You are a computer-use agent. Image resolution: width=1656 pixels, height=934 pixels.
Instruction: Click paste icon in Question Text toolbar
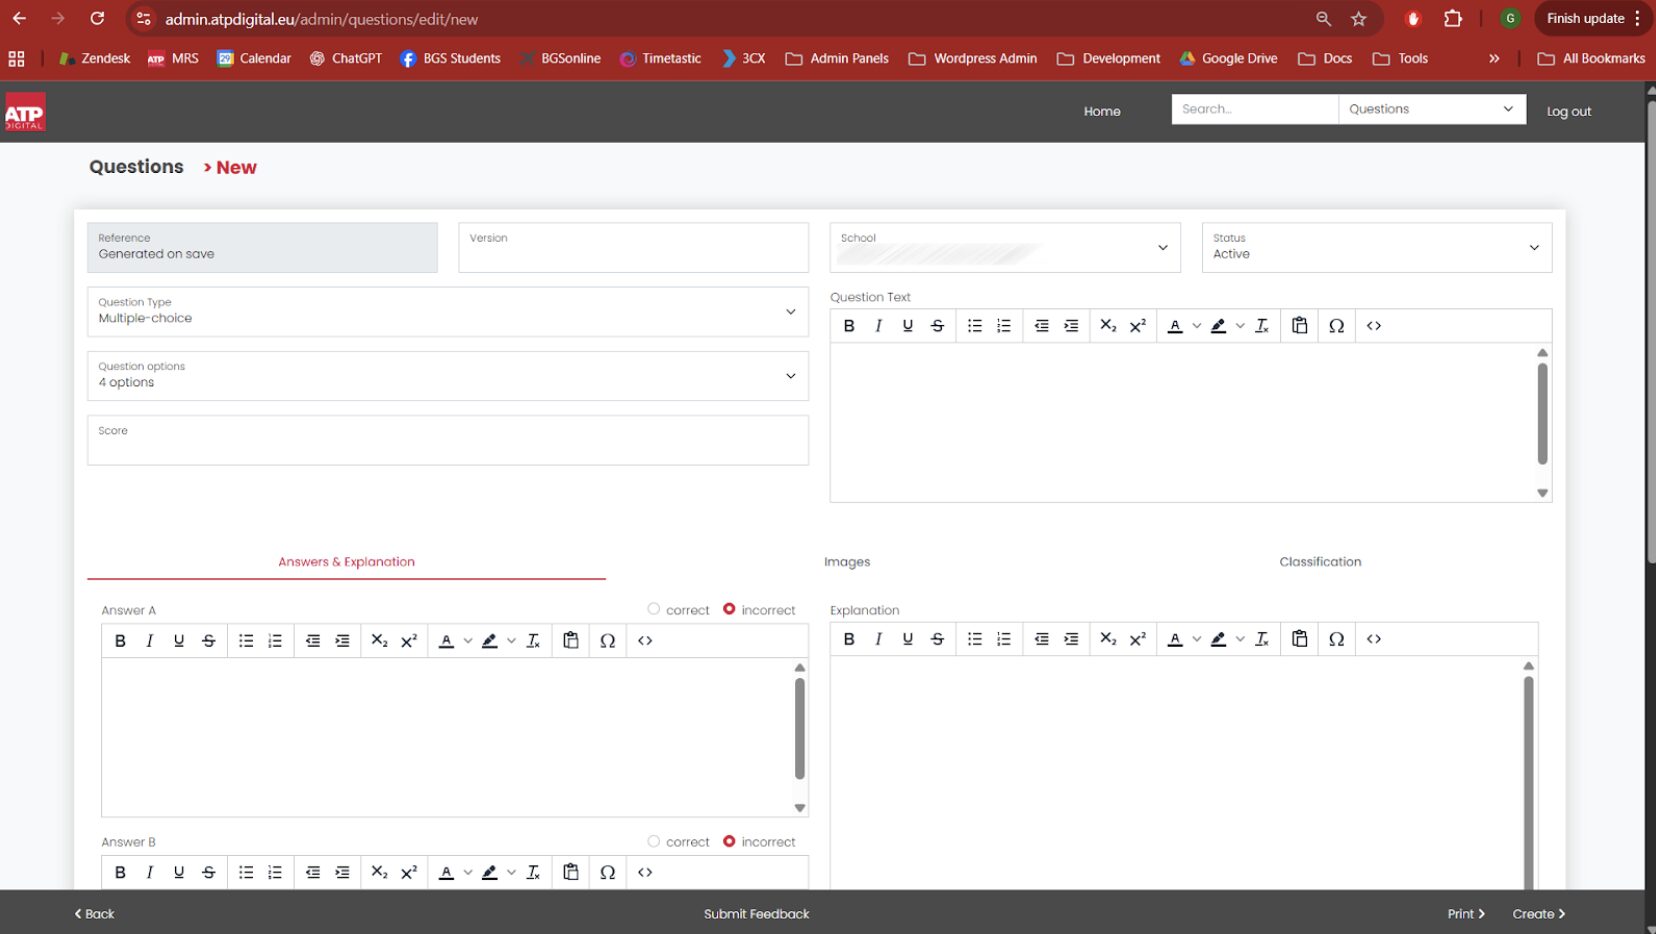(x=1299, y=326)
